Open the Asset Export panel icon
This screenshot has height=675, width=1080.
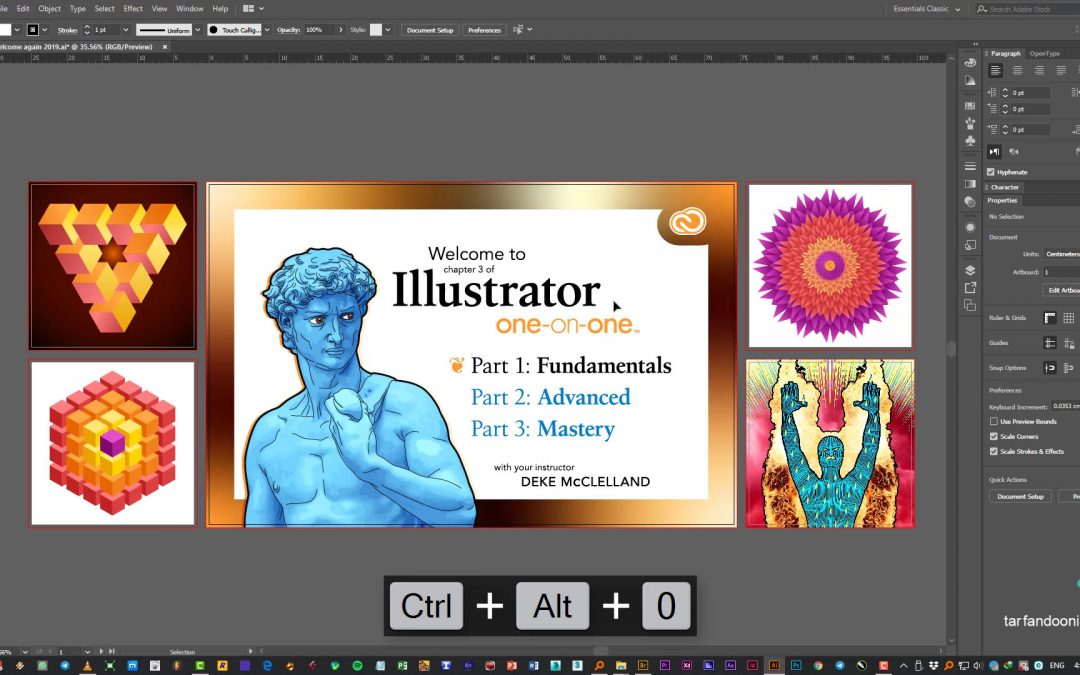click(x=970, y=288)
